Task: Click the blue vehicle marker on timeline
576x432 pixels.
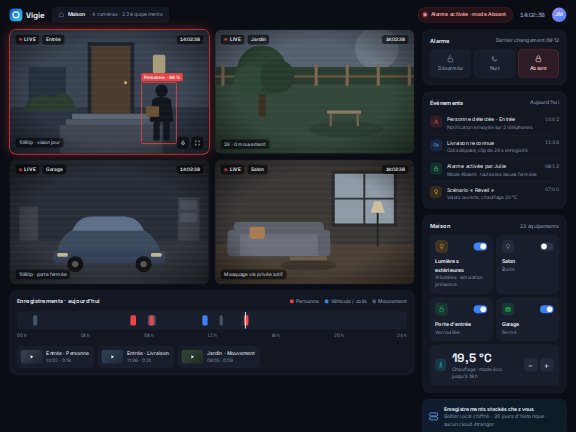Action: pos(205,320)
